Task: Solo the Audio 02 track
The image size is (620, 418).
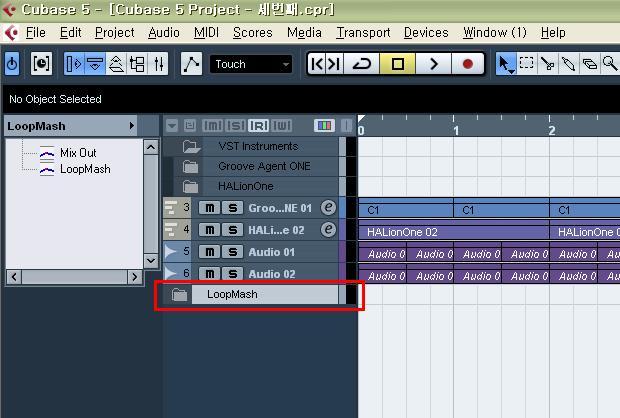Action: (232, 274)
